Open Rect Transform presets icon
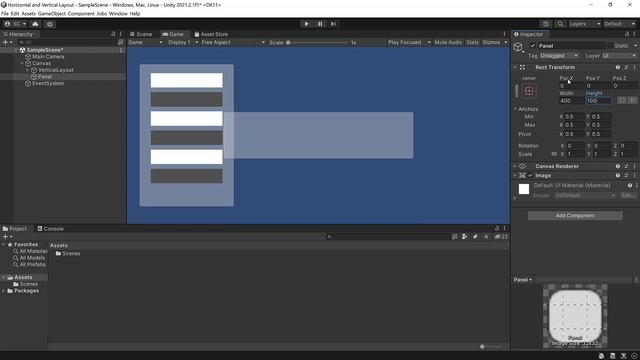The image size is (640, 360). pos(627,67)
